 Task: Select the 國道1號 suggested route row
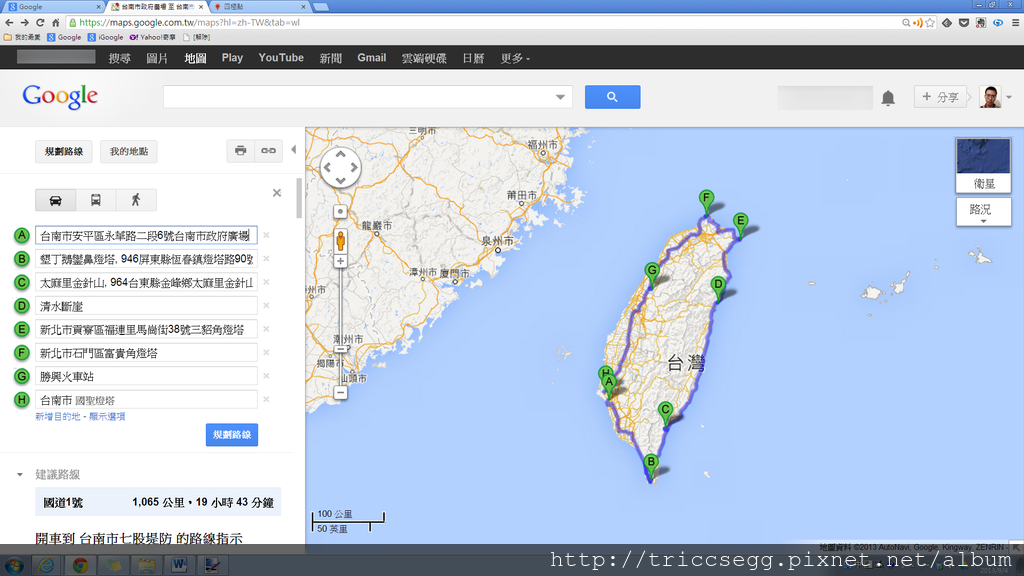tap(158, 502)
